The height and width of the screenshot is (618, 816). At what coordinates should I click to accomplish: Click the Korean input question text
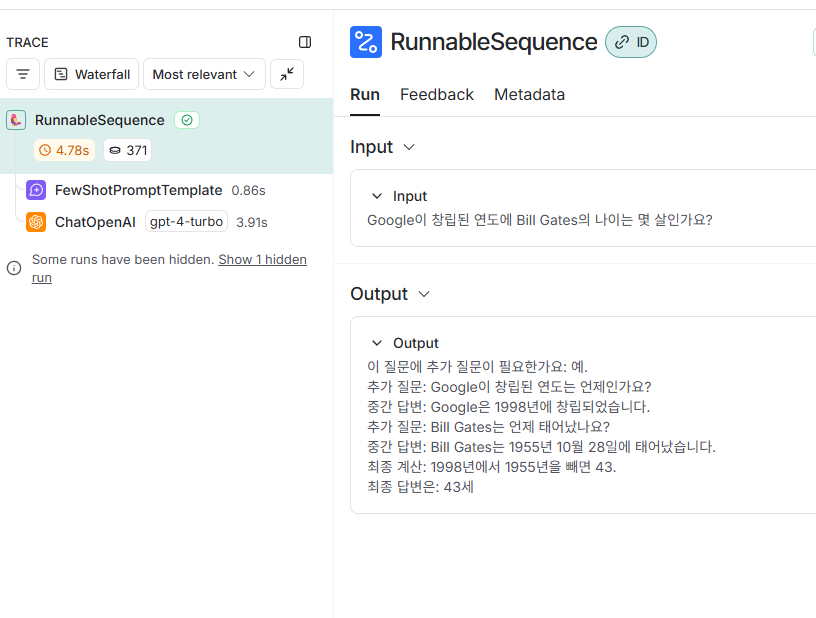tap(540, 220)
